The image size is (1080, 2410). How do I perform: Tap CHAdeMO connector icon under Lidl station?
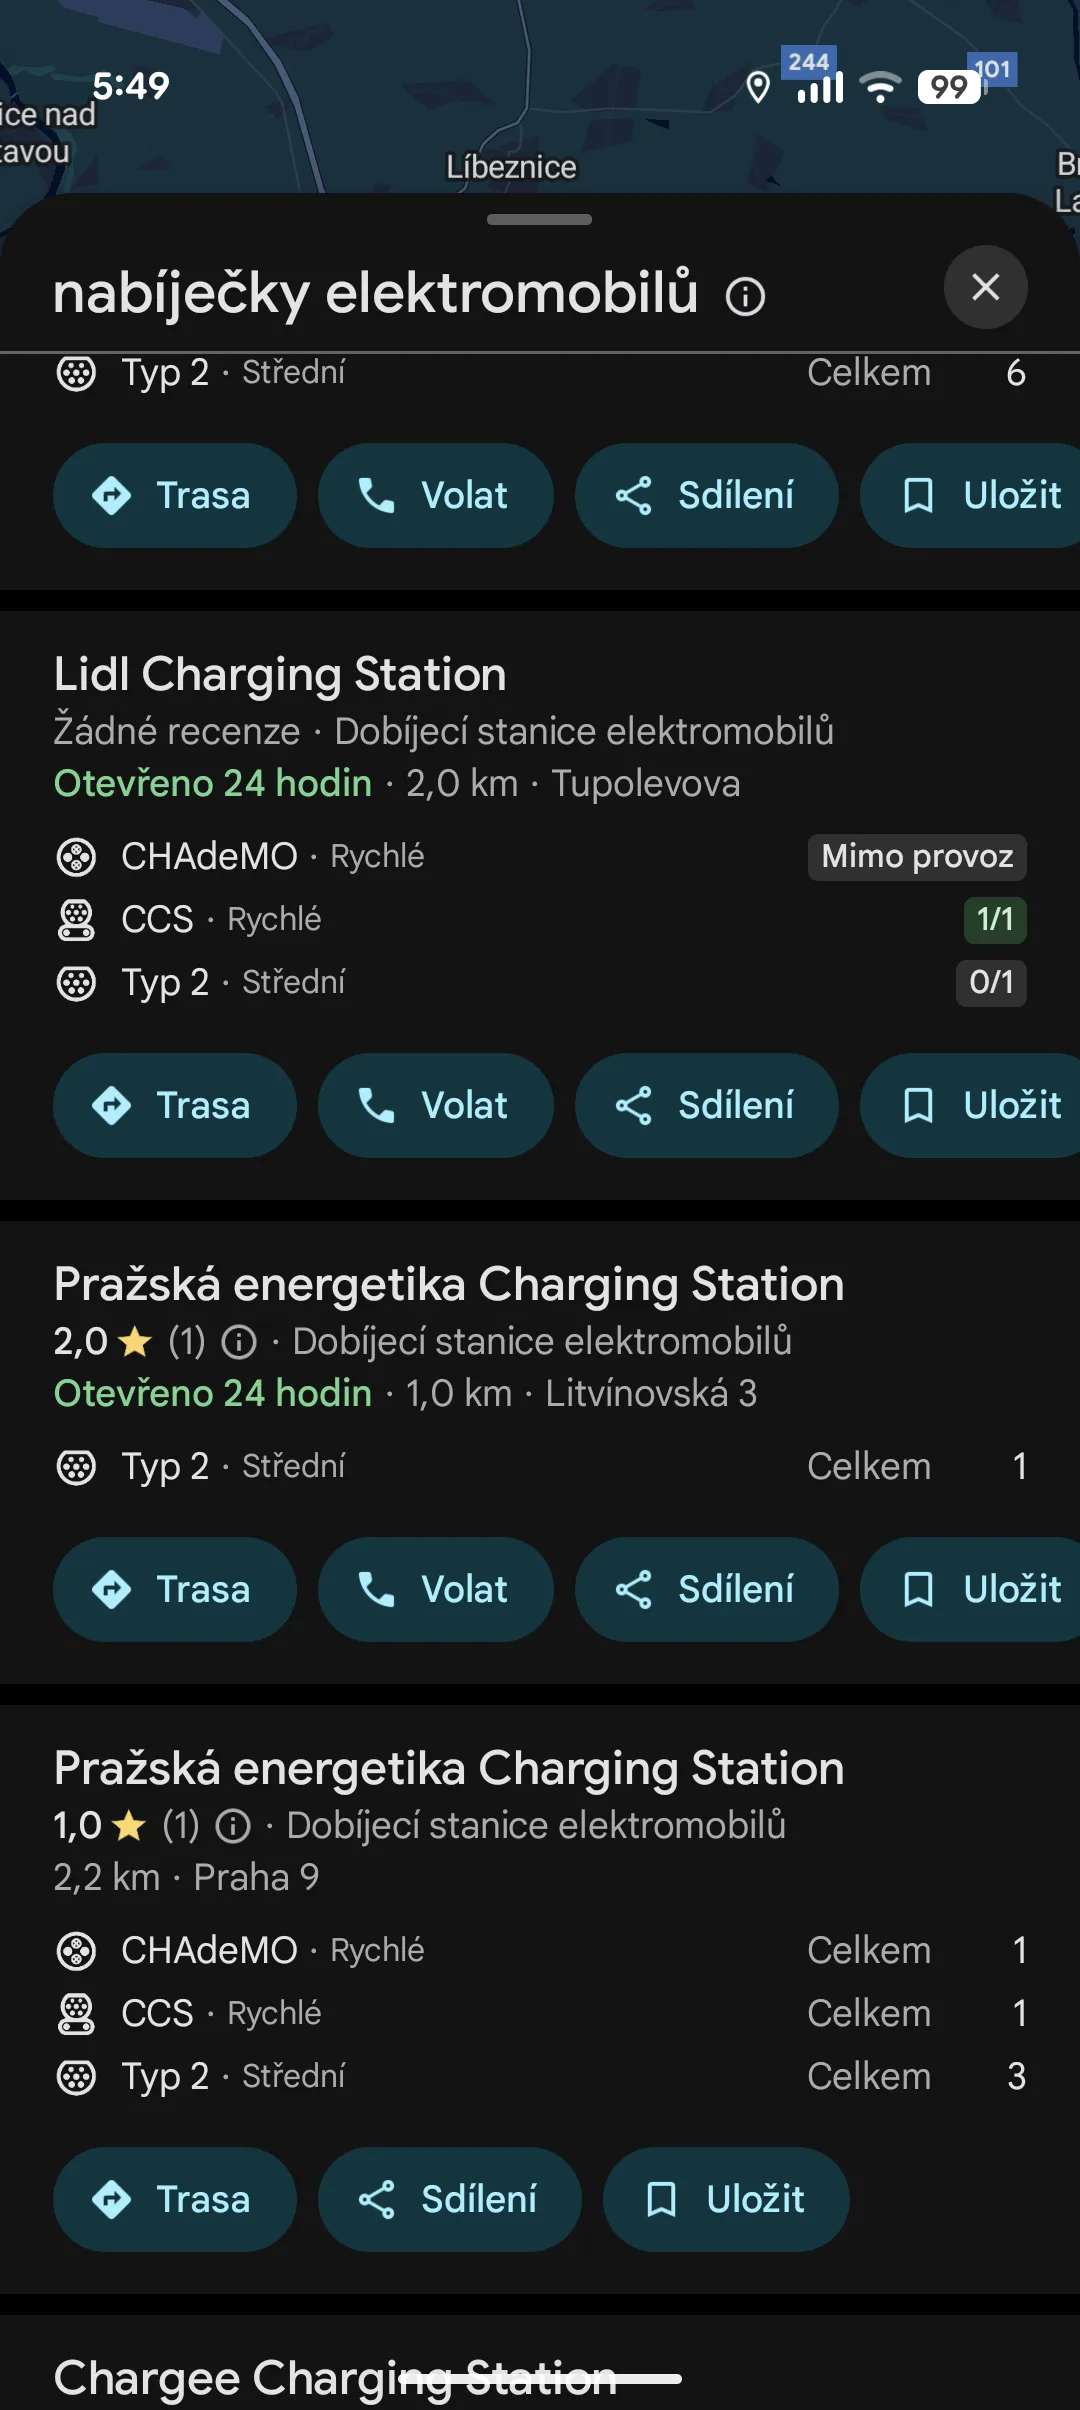(76, 857)
